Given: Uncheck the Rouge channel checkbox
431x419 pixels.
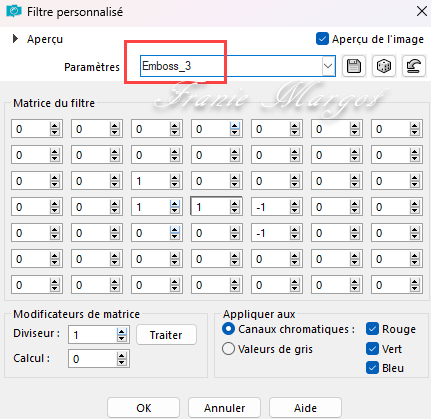Looking at the screenshot, I should (x=372, y=329).
